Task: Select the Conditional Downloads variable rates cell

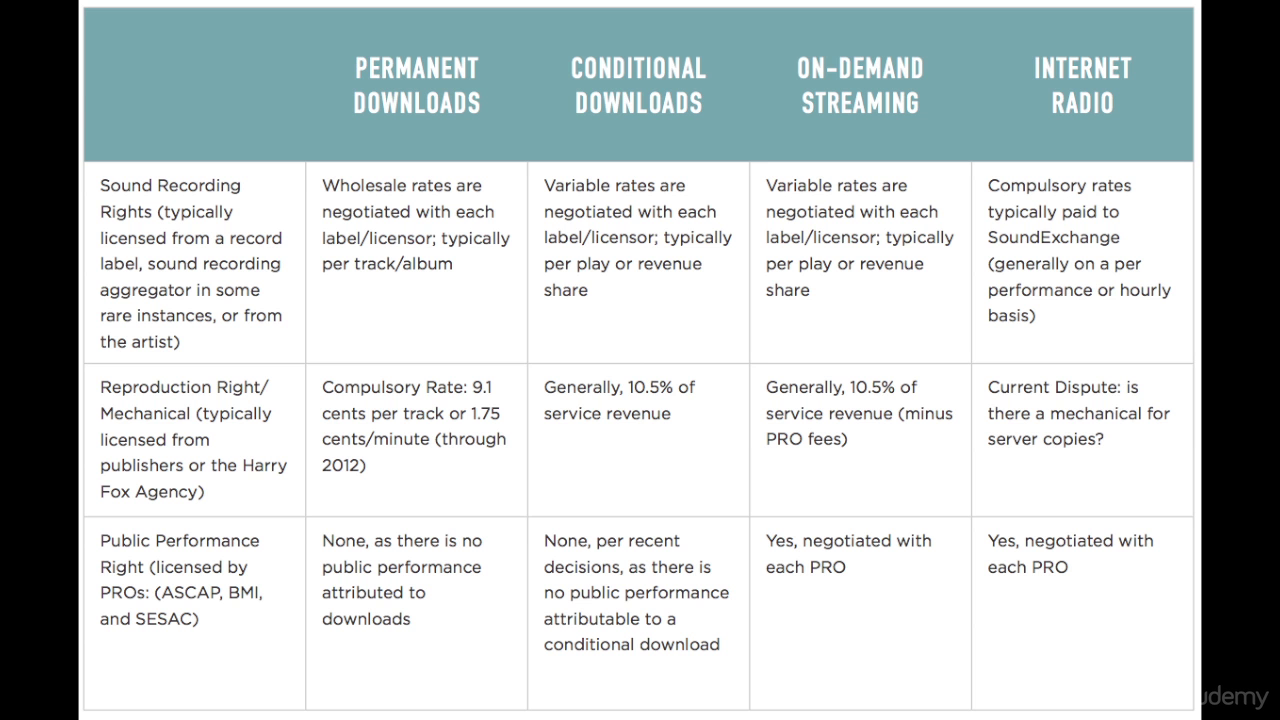Action: pos(637,238)
